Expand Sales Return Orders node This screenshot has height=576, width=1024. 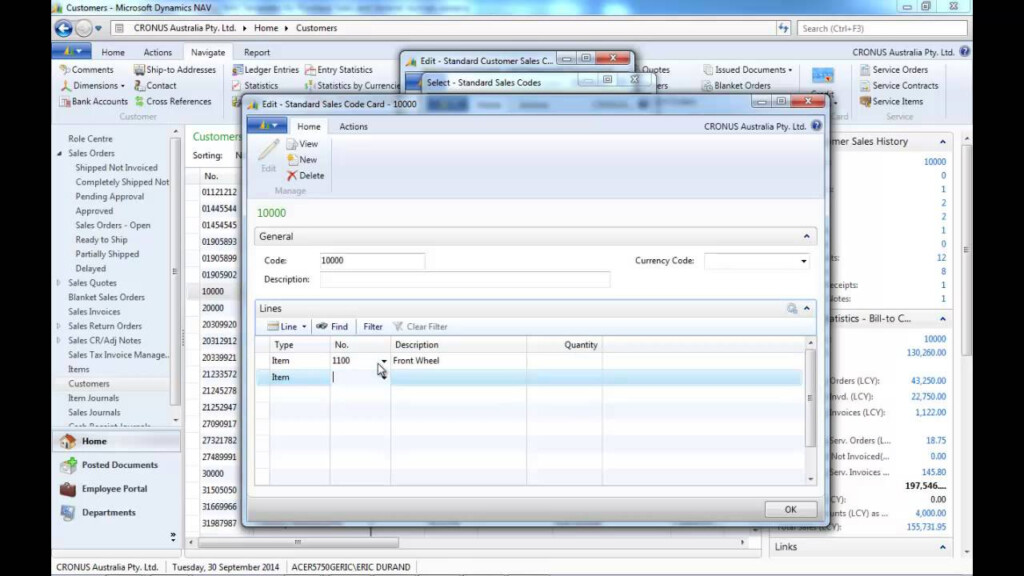click(x=59, y=326)
